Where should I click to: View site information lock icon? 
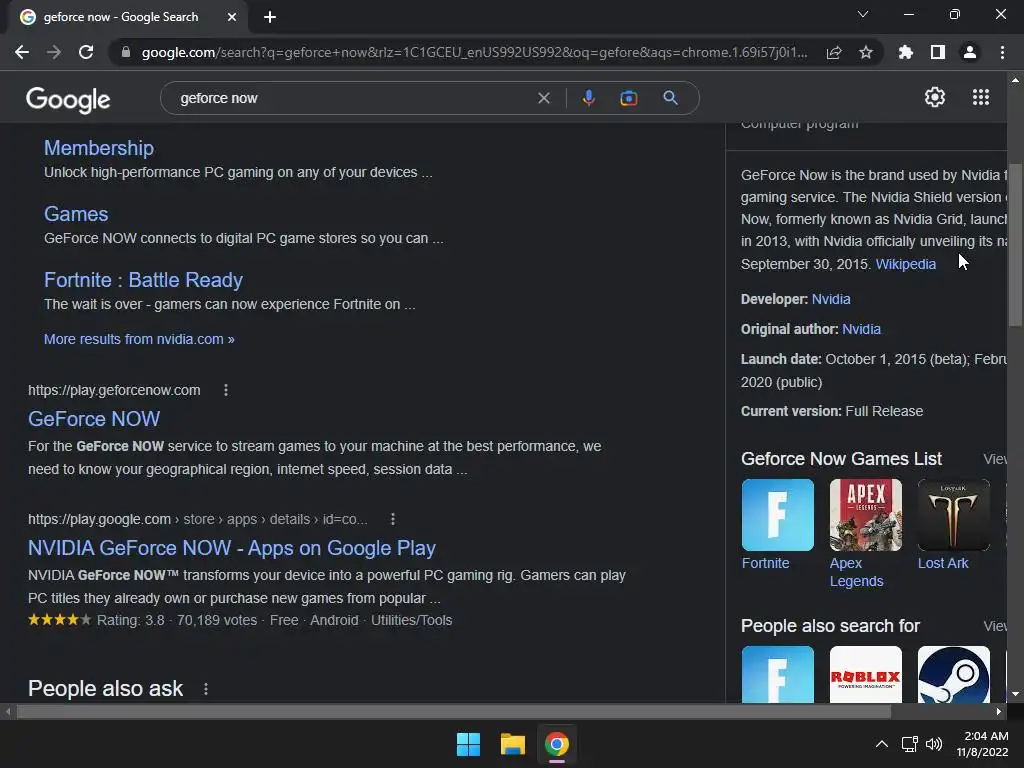(126, 52)
